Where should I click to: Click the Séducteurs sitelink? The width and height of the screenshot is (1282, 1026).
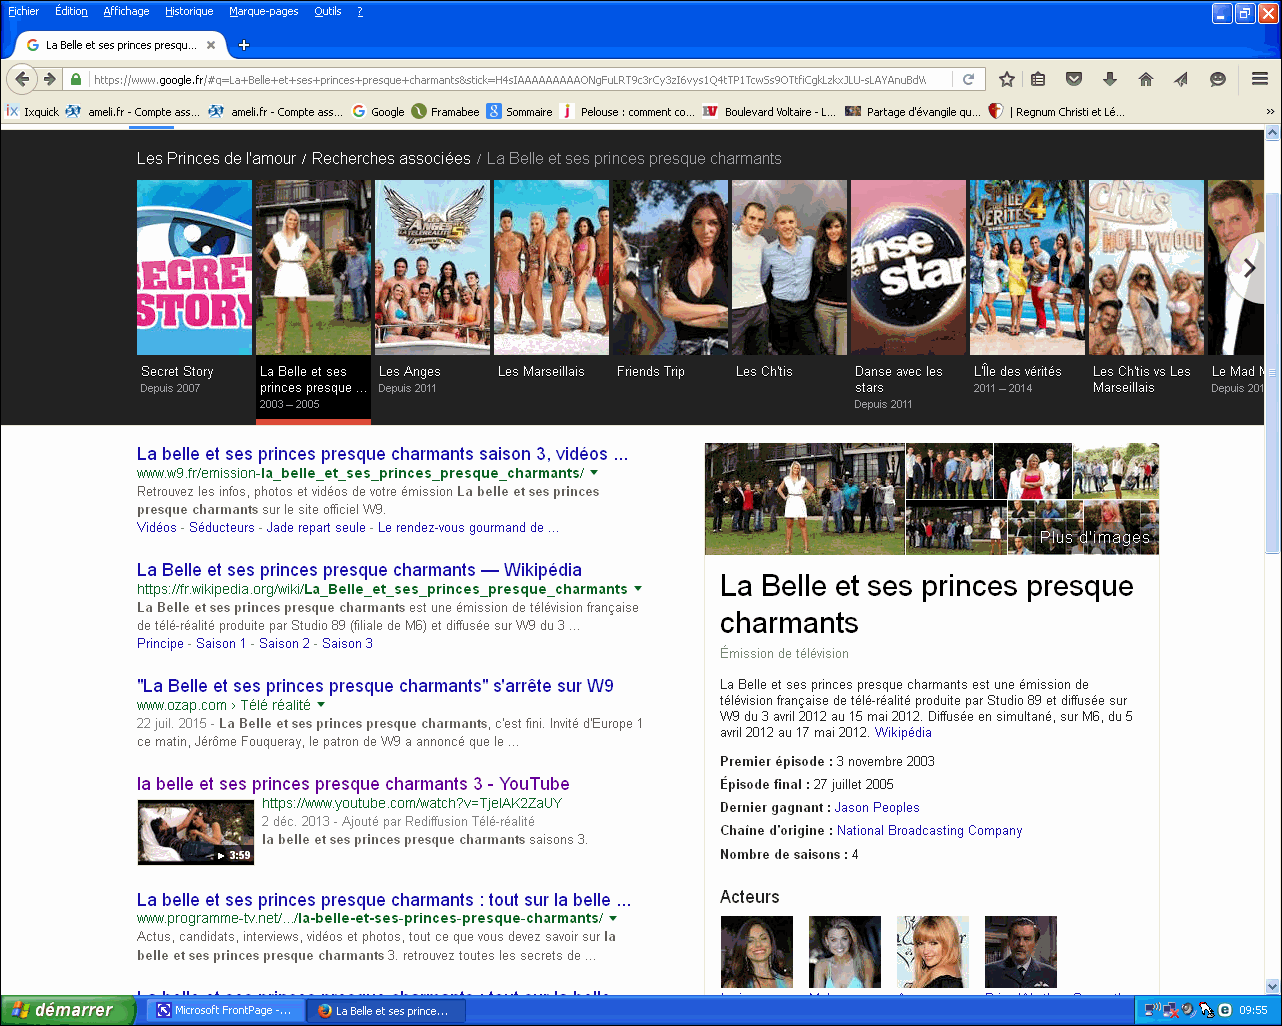[222, 527]
